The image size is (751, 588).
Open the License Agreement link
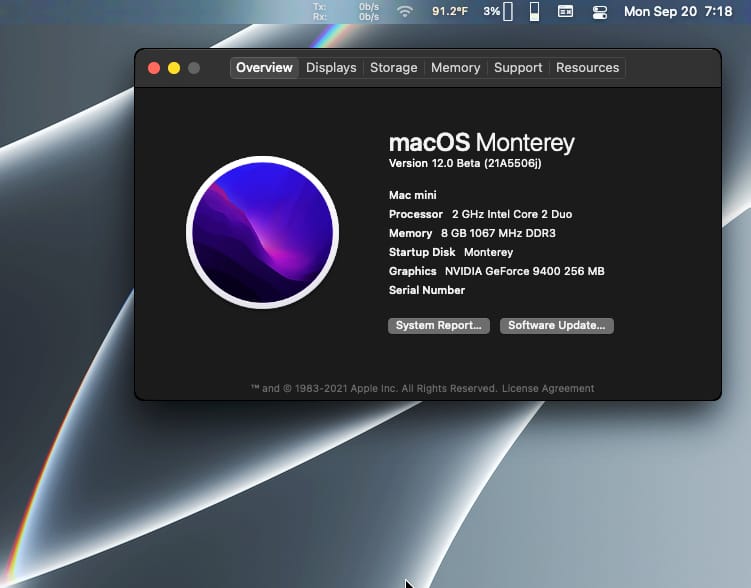[x=548, y=388]
